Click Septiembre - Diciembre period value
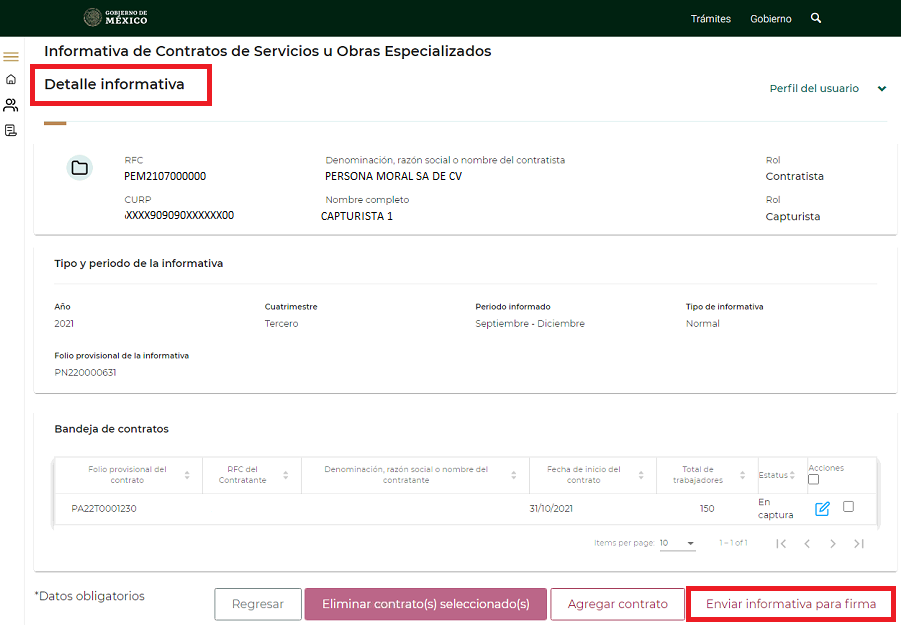This screenshot has width=901, height=625. click(x=530, y=323)
